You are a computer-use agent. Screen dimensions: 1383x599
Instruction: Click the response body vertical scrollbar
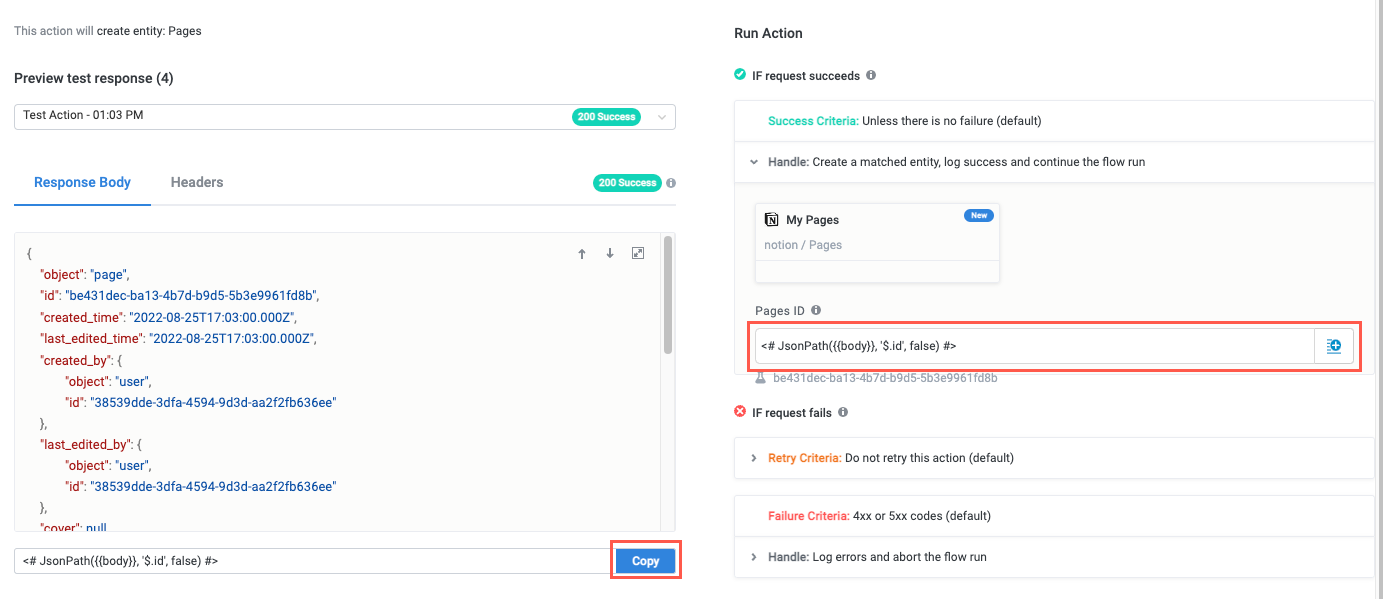[x=667, y=295]
